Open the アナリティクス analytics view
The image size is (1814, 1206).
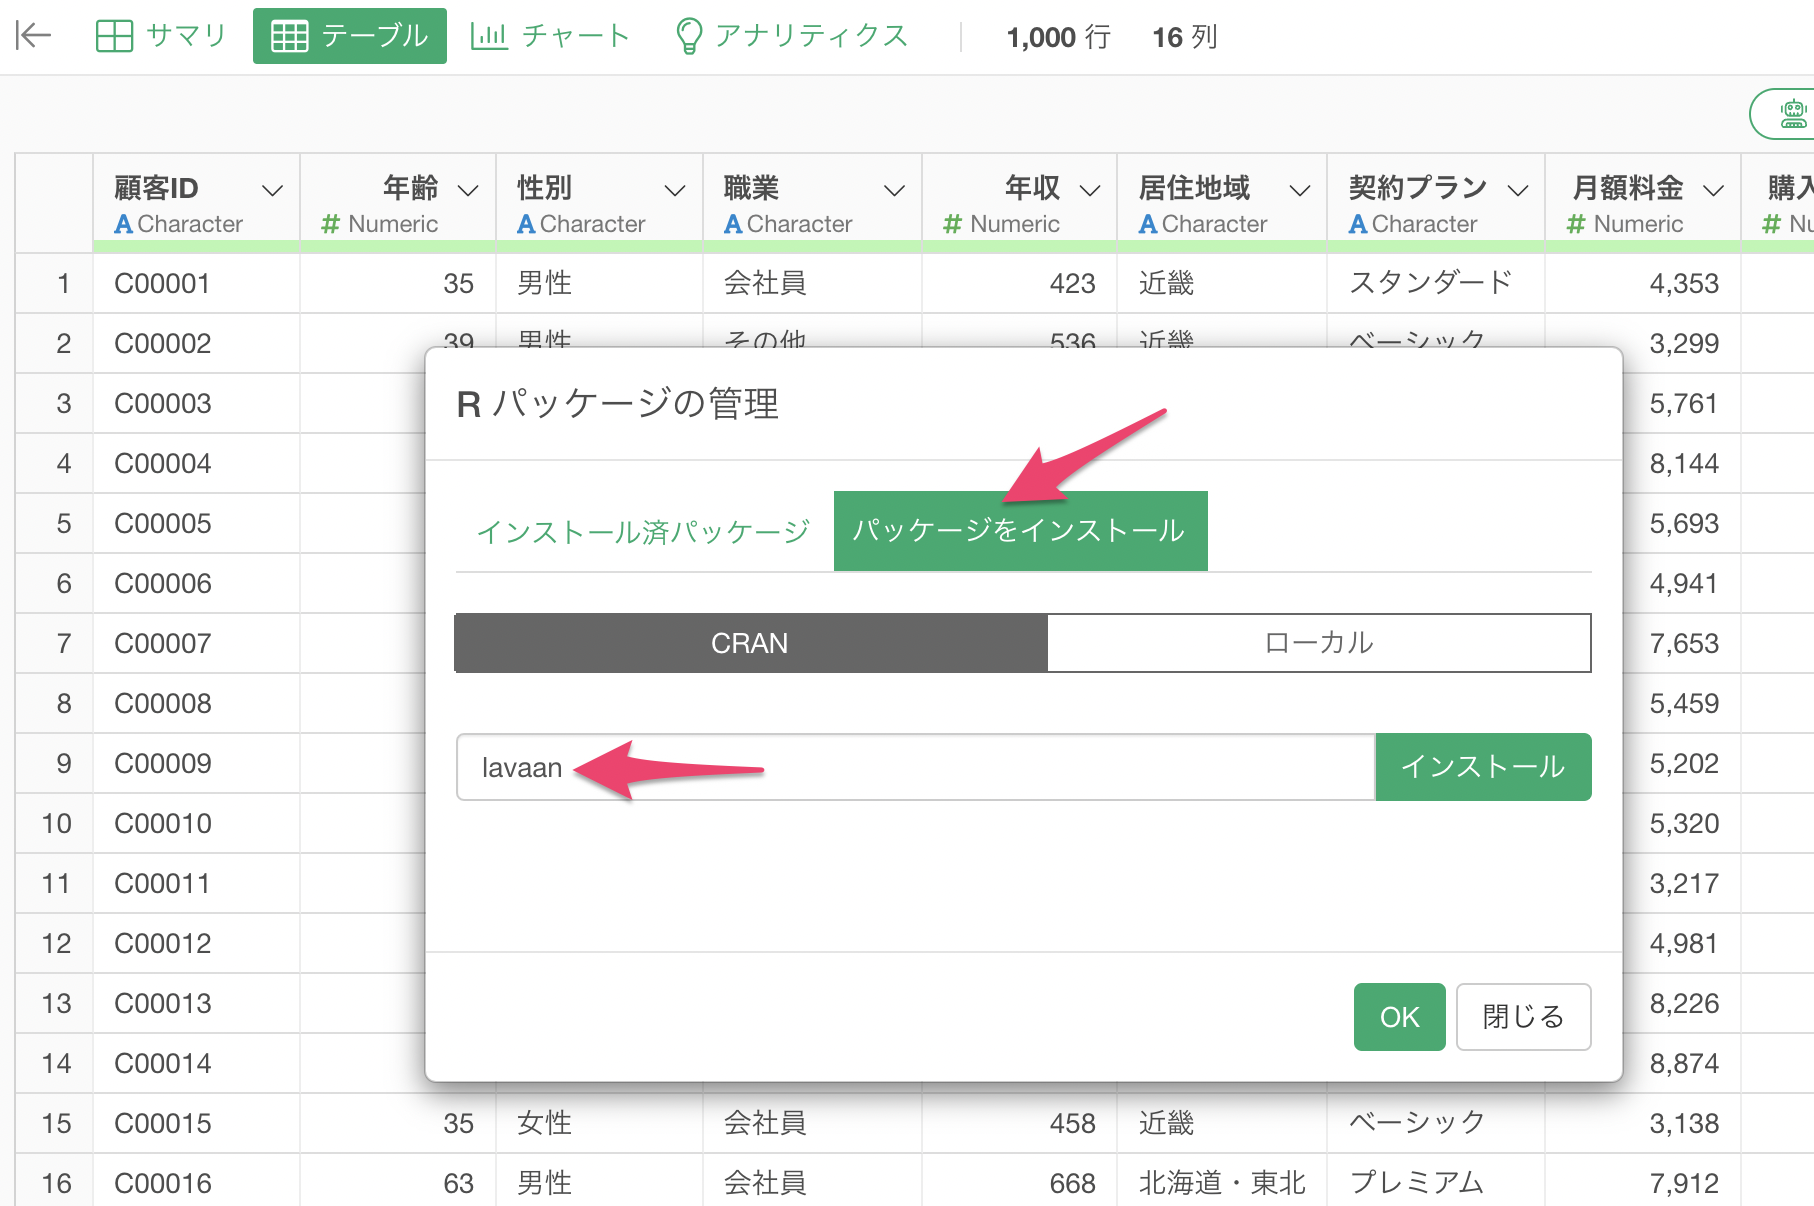[x=792, y=36]
